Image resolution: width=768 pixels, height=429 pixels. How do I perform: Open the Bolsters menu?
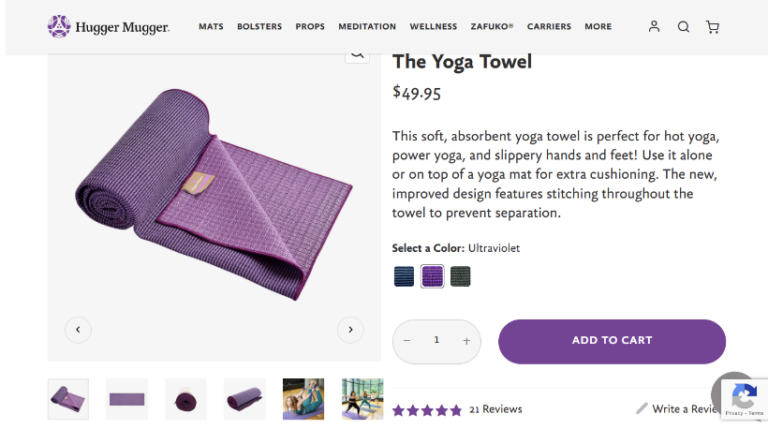pos(259,27)
